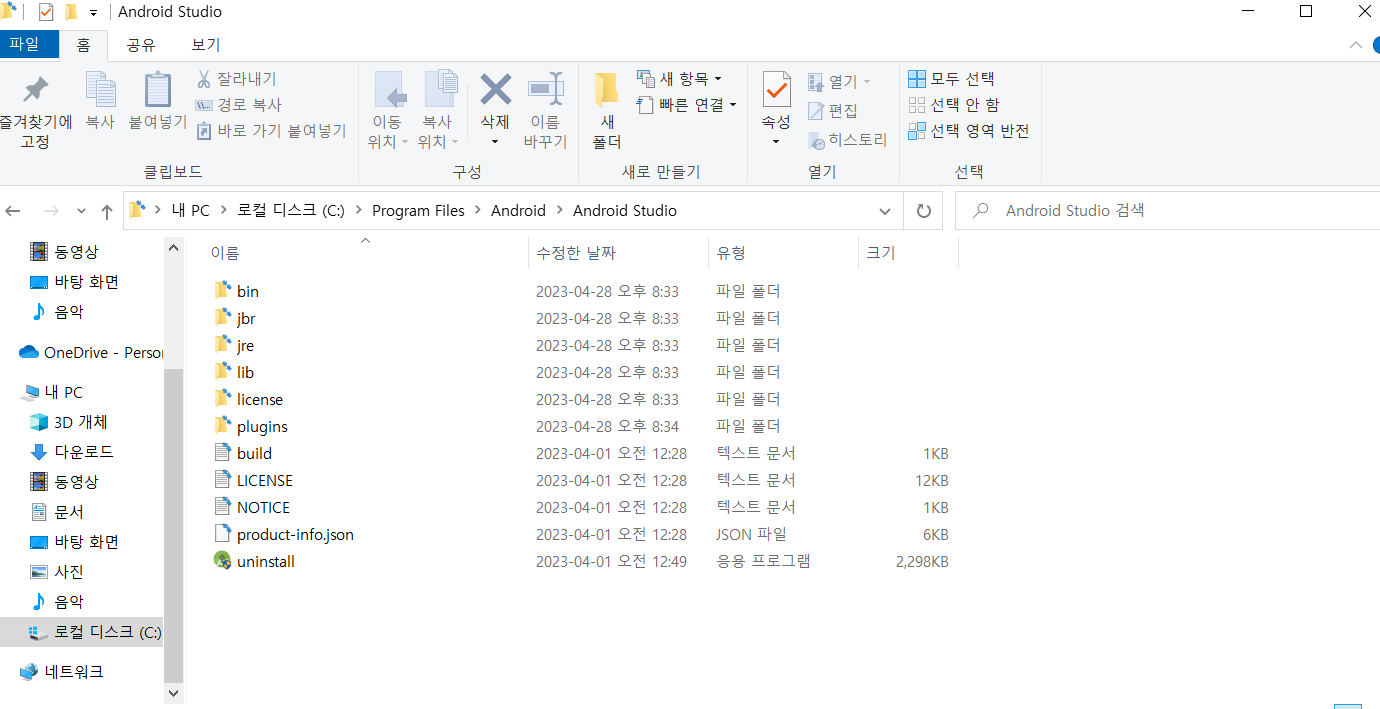Image resolution: width=1380 pixels, height=709 pixels.
Task: Click Program Files in the address bar
Action: pyautogui.click(x=418, y=210)
